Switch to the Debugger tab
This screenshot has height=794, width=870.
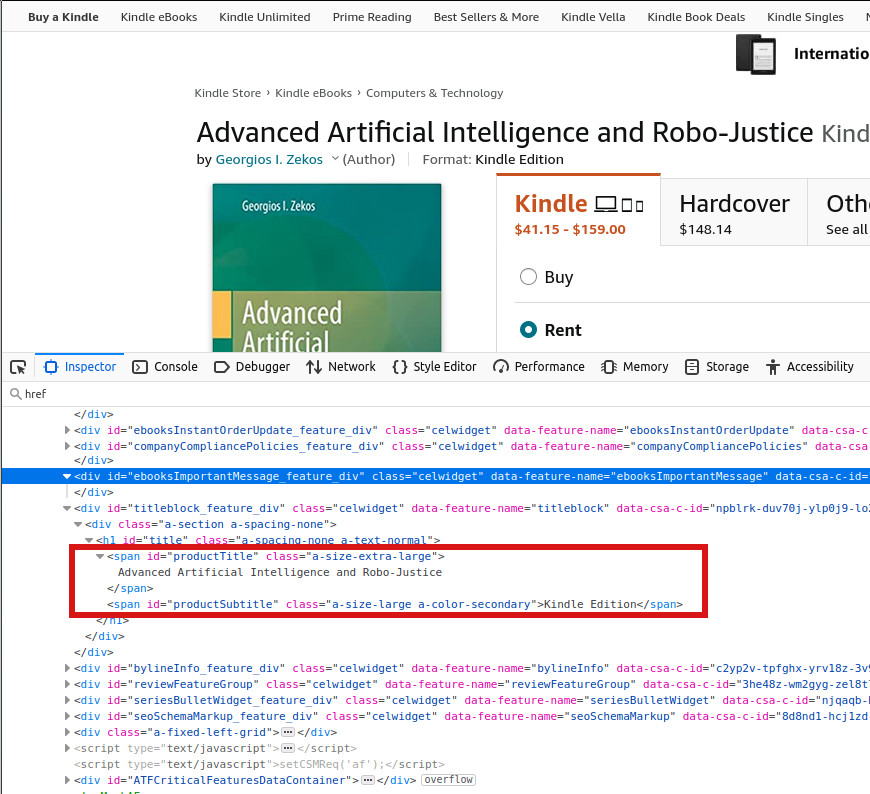tap(252, 367)
